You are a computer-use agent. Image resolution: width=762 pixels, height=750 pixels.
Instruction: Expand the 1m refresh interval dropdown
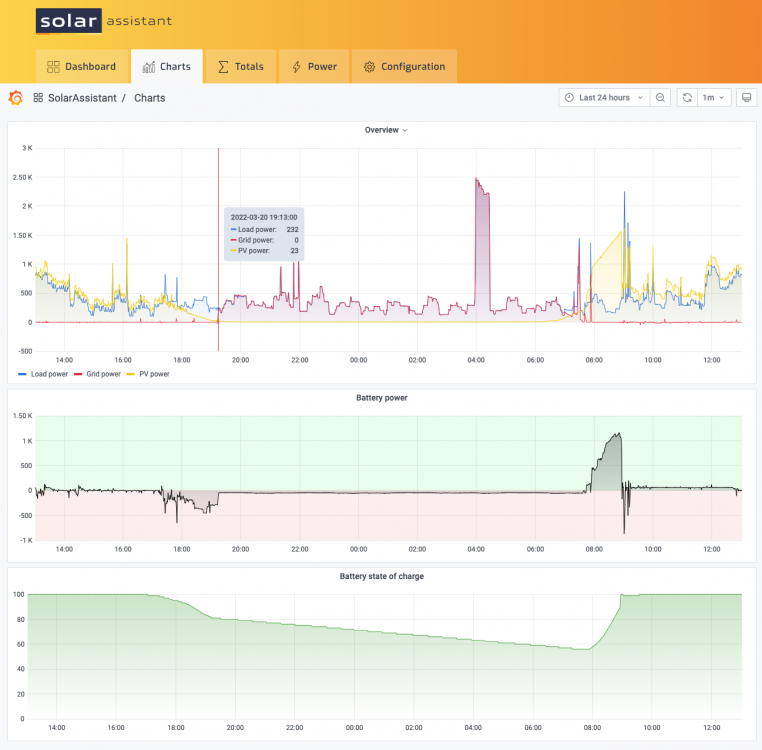tap(714, 98)
